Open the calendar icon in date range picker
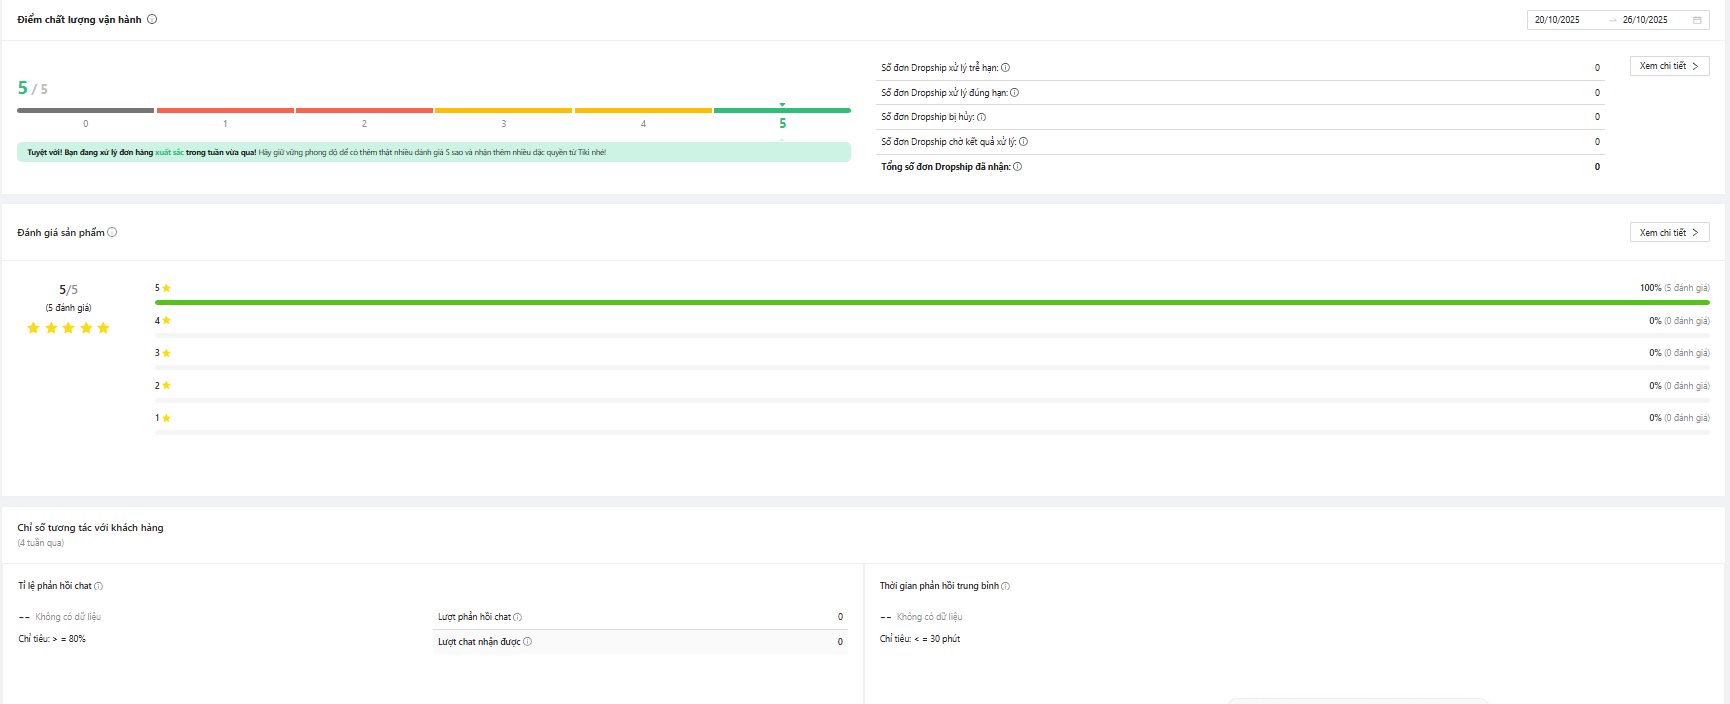 click(1697, 20)
